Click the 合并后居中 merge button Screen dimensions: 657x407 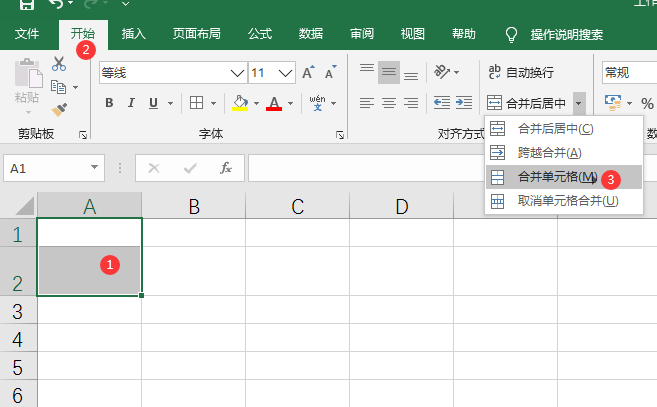pyautogui.click(x=527, y=103)
